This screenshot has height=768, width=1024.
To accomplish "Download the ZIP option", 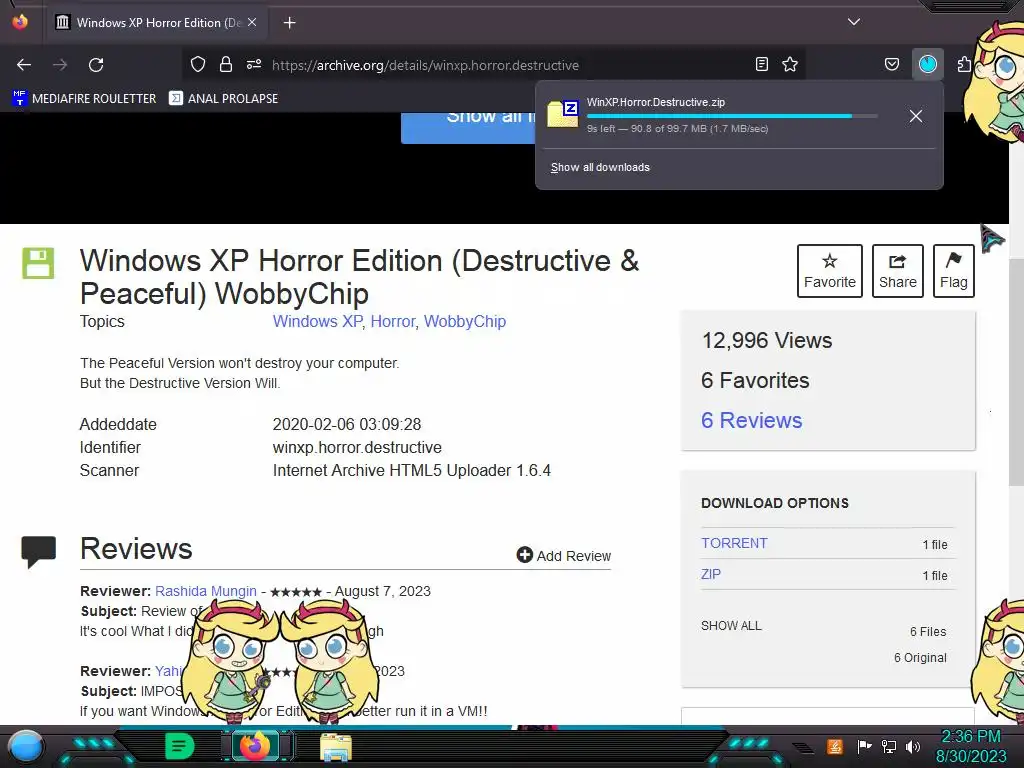I will 711,574.
